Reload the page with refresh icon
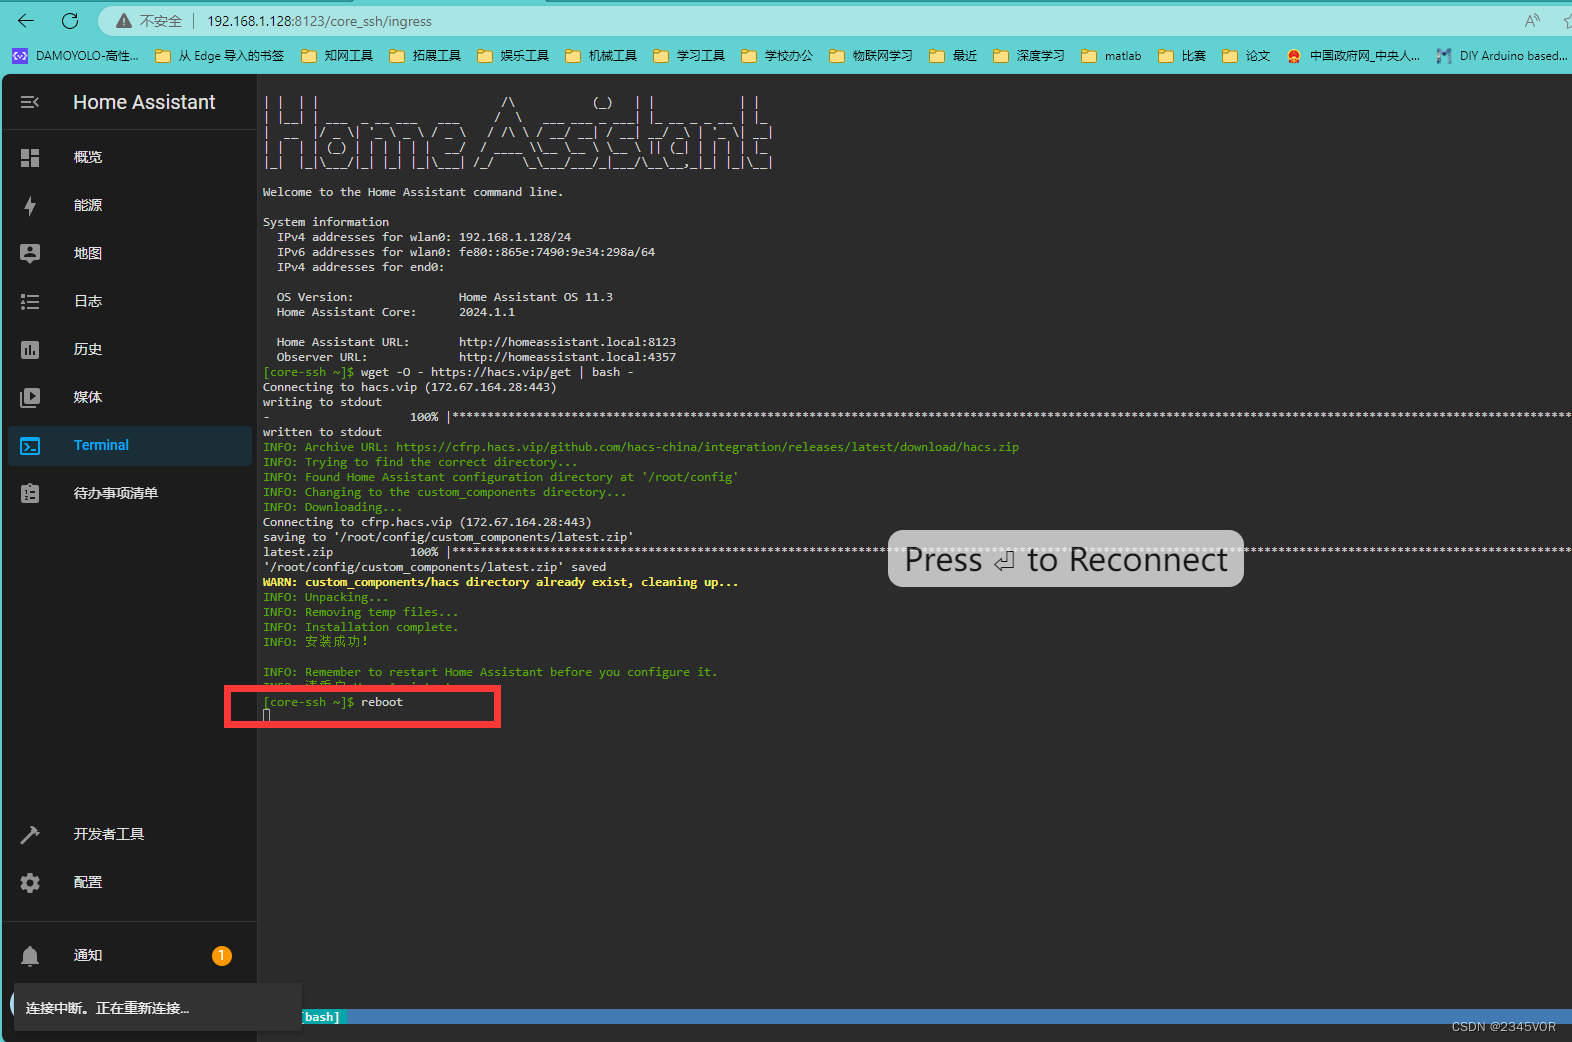The width and height of the screenshot is (1572, 1042). click(x=70, y=21)
